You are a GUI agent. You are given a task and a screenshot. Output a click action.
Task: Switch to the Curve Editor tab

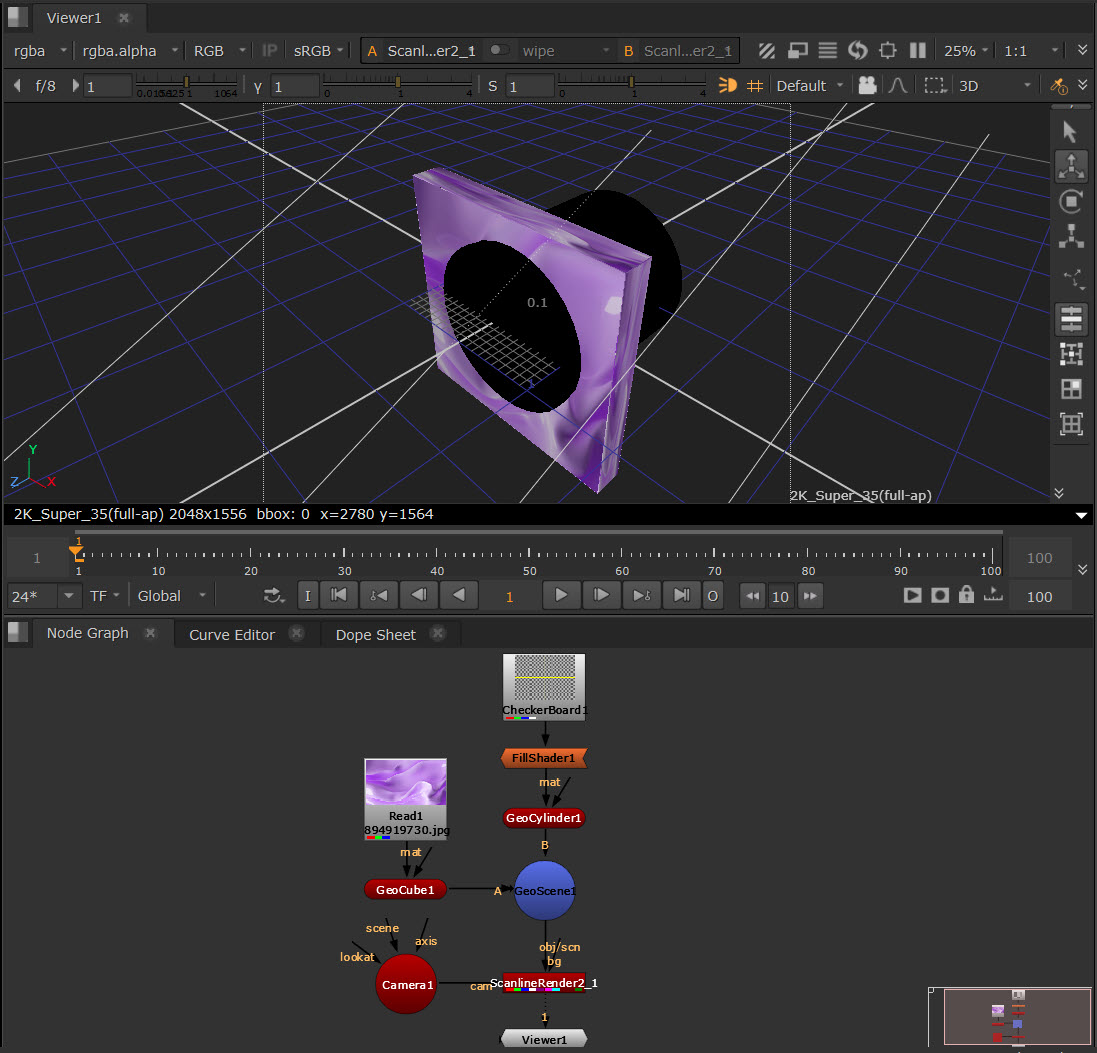tap(232, 634)
